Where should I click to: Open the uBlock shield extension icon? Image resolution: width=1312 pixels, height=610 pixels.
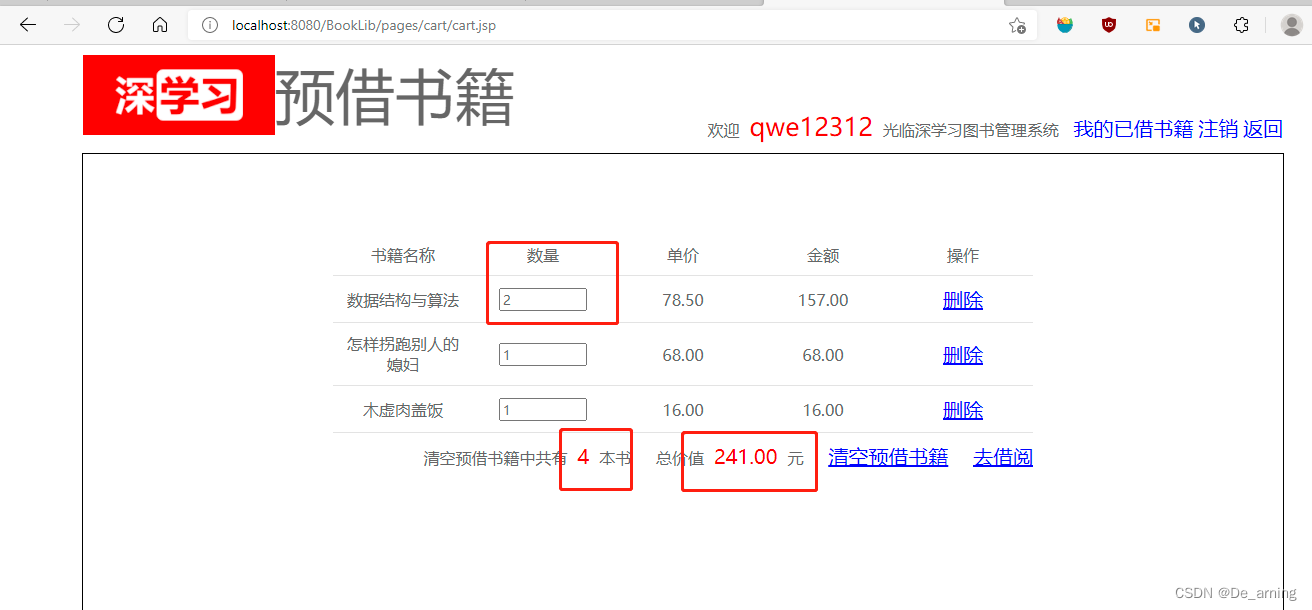pyautogui.click(x=1109, y=25)
